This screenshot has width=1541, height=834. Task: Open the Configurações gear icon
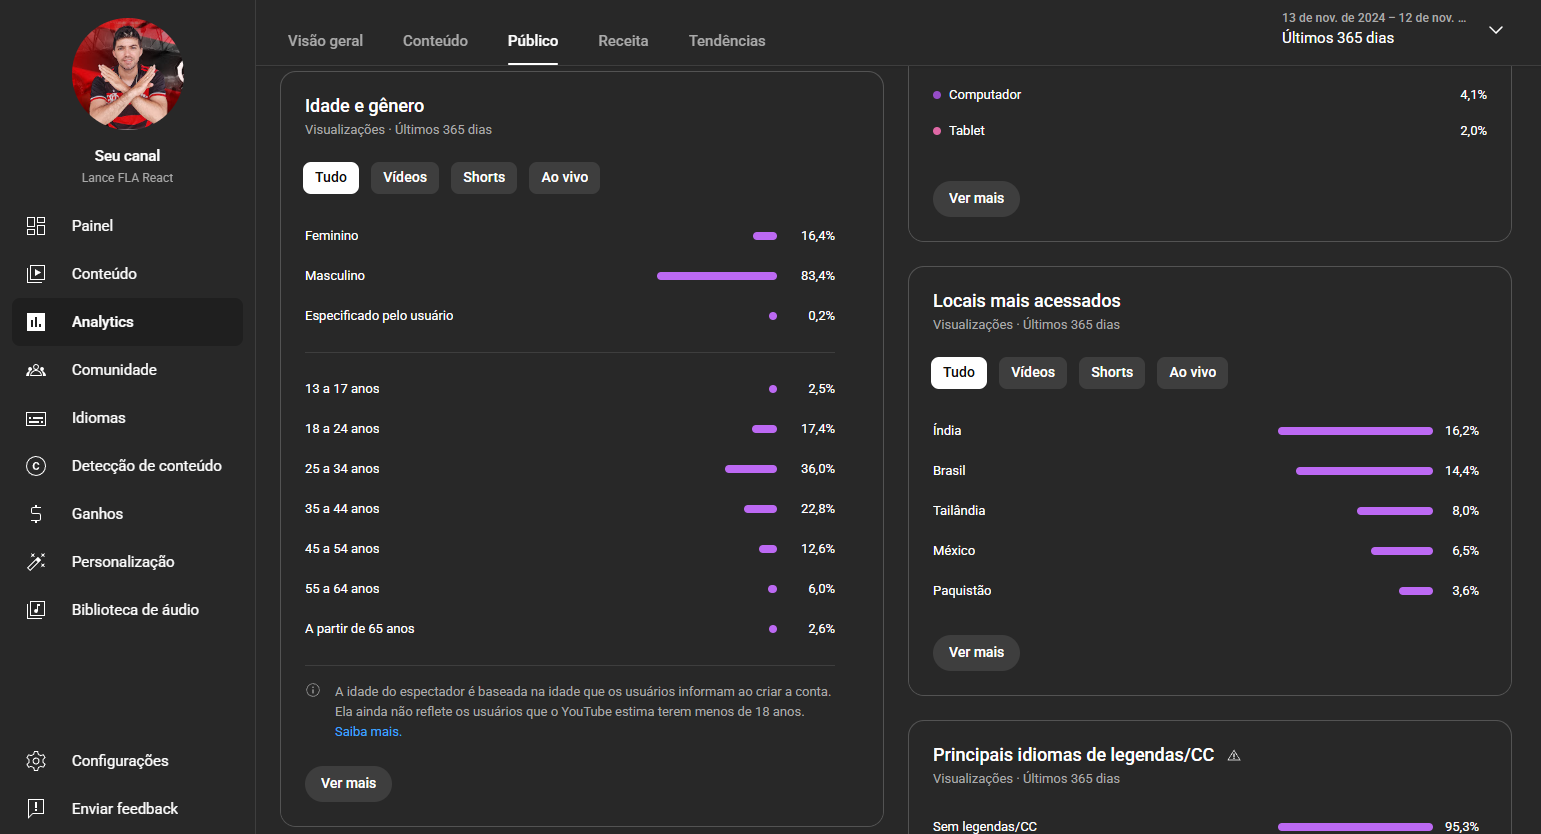click(x=36, y=761)
